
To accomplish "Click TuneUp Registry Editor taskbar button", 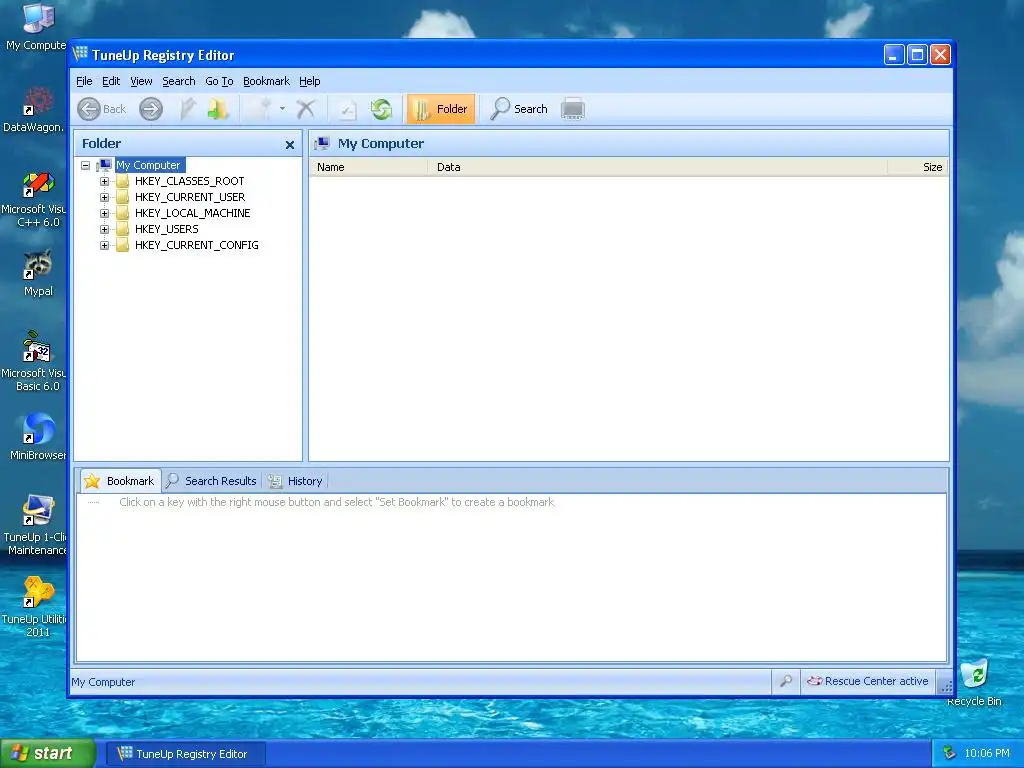I will pyautogui.click(x=185, y=754).
